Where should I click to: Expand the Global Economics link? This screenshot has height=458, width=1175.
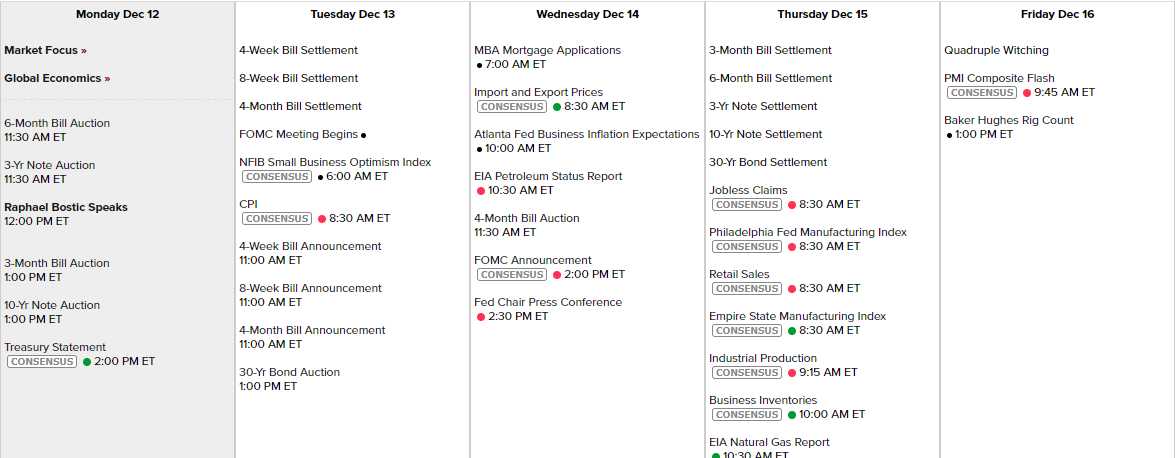pyautogui.click(x=57, y=78)
